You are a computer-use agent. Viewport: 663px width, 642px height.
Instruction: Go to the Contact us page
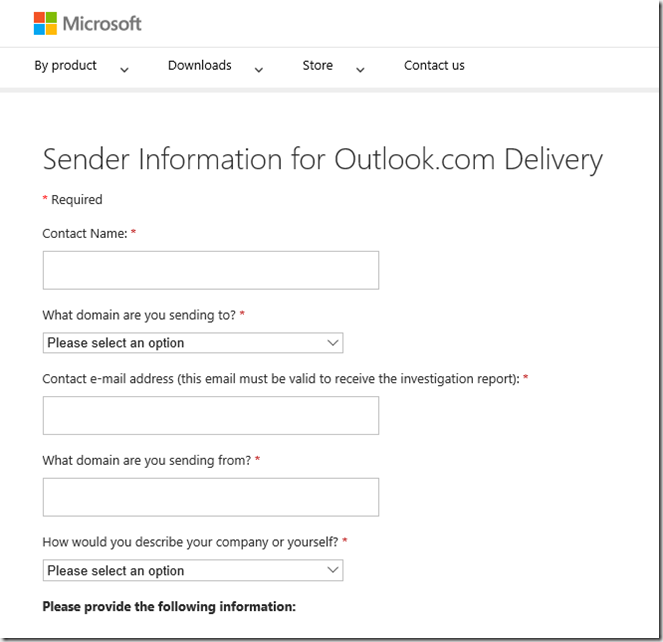[434, 66]
